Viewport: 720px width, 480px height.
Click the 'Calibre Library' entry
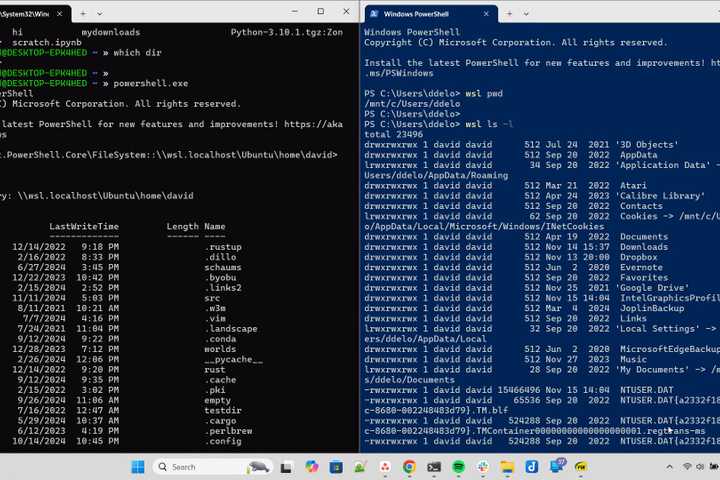coord(662,196)
